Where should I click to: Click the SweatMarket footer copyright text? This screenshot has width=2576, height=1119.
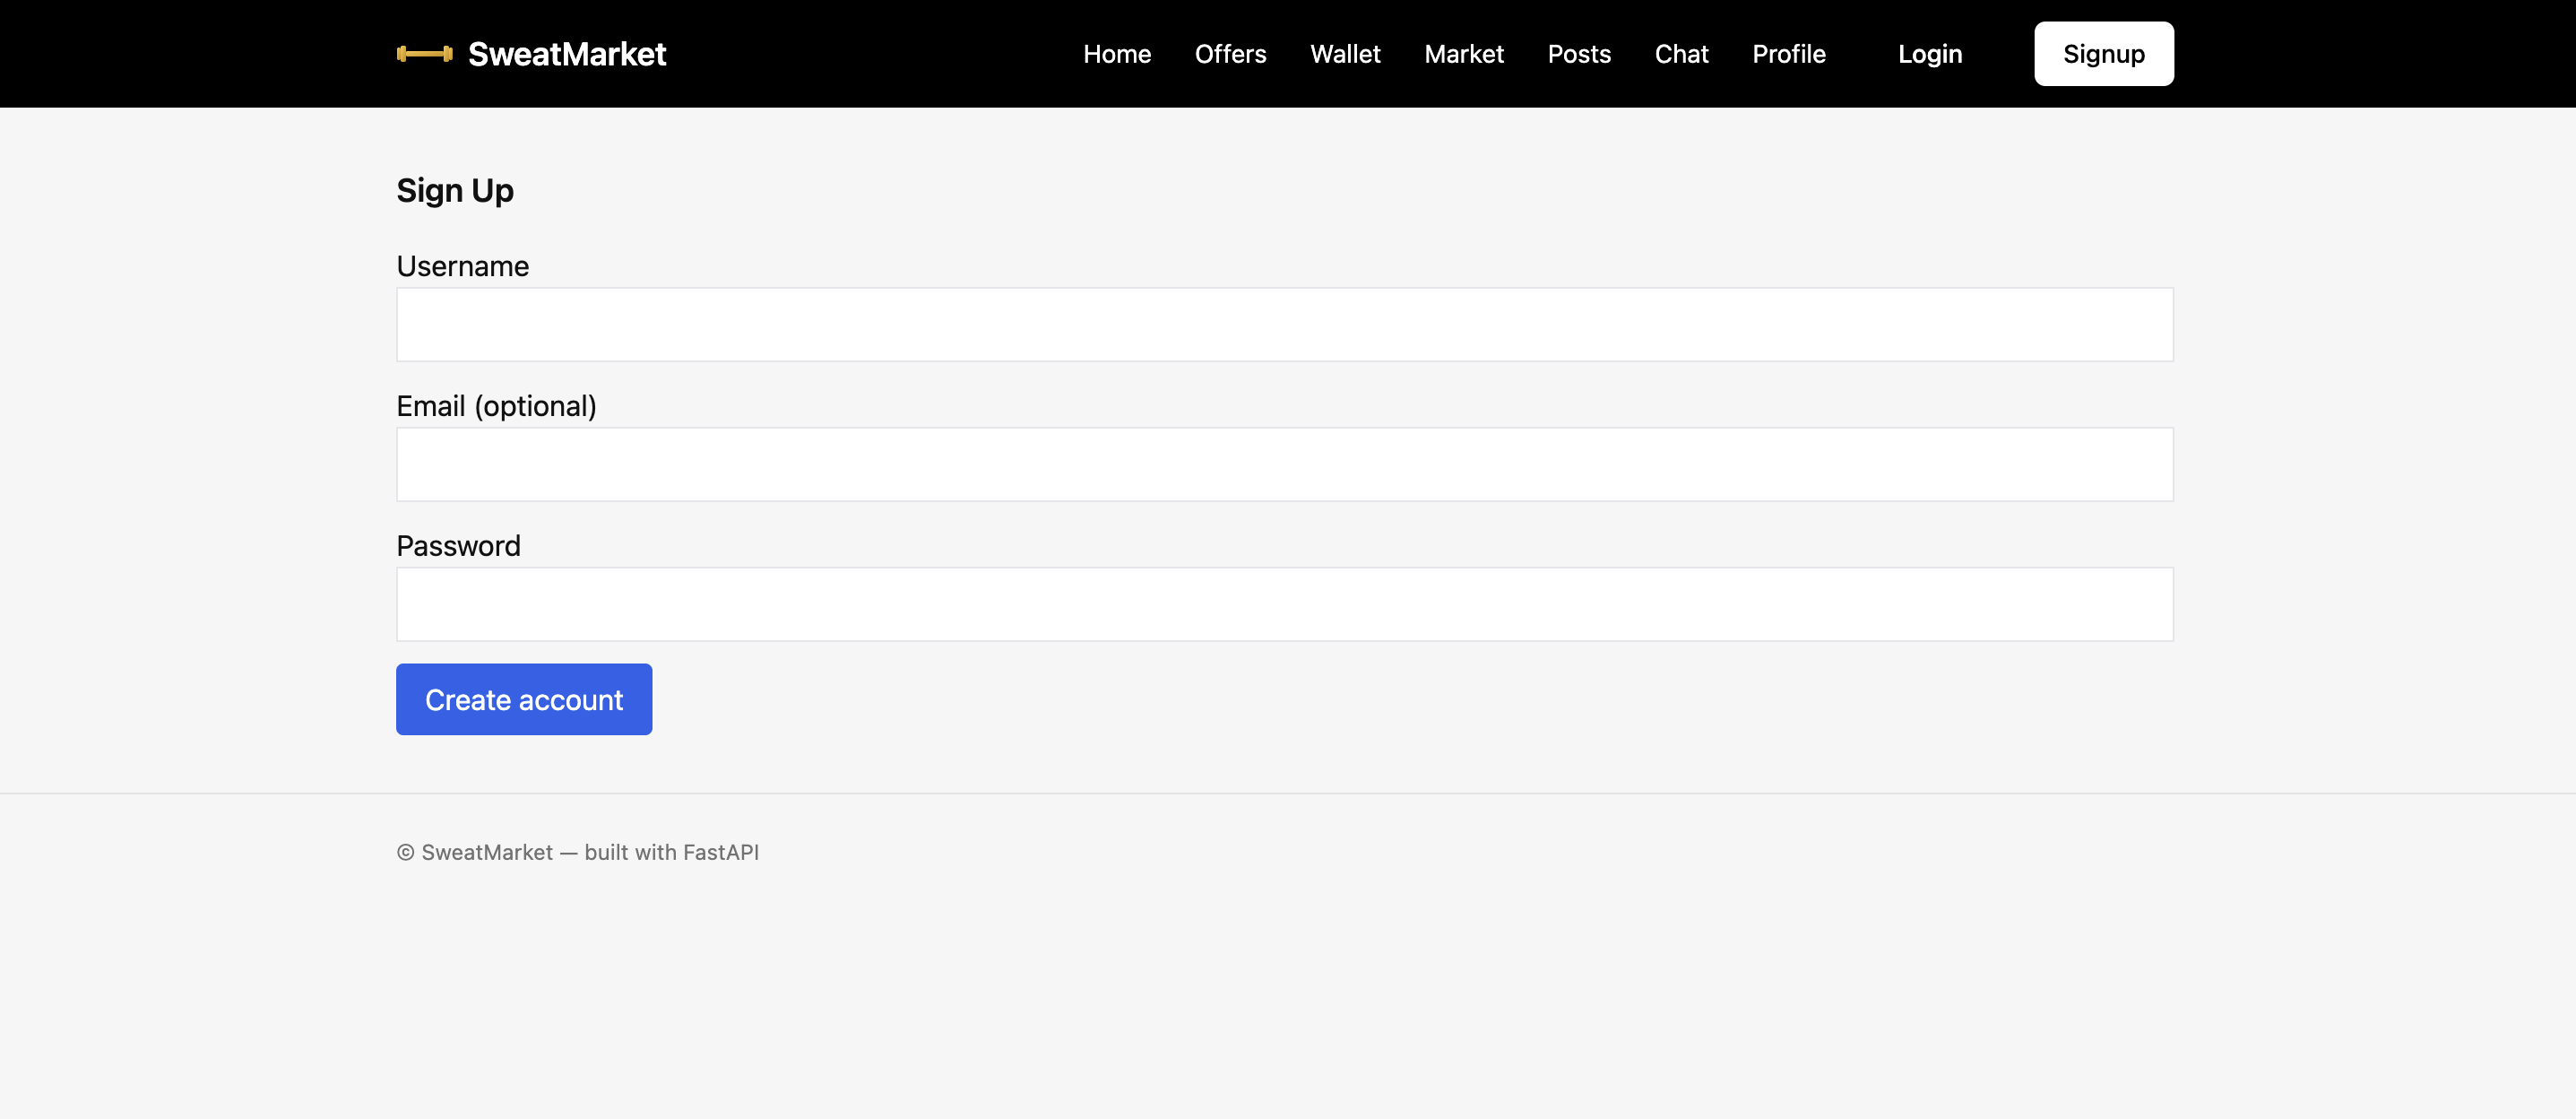point(577,852)
